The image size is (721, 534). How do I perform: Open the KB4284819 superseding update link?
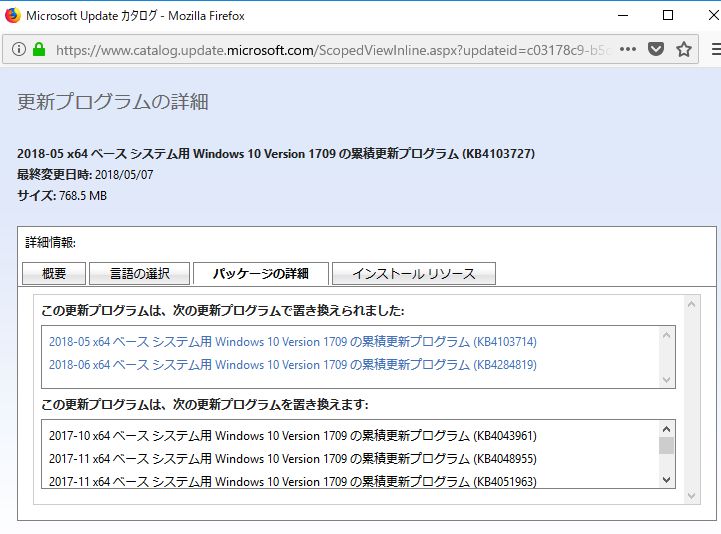(292, 365)
